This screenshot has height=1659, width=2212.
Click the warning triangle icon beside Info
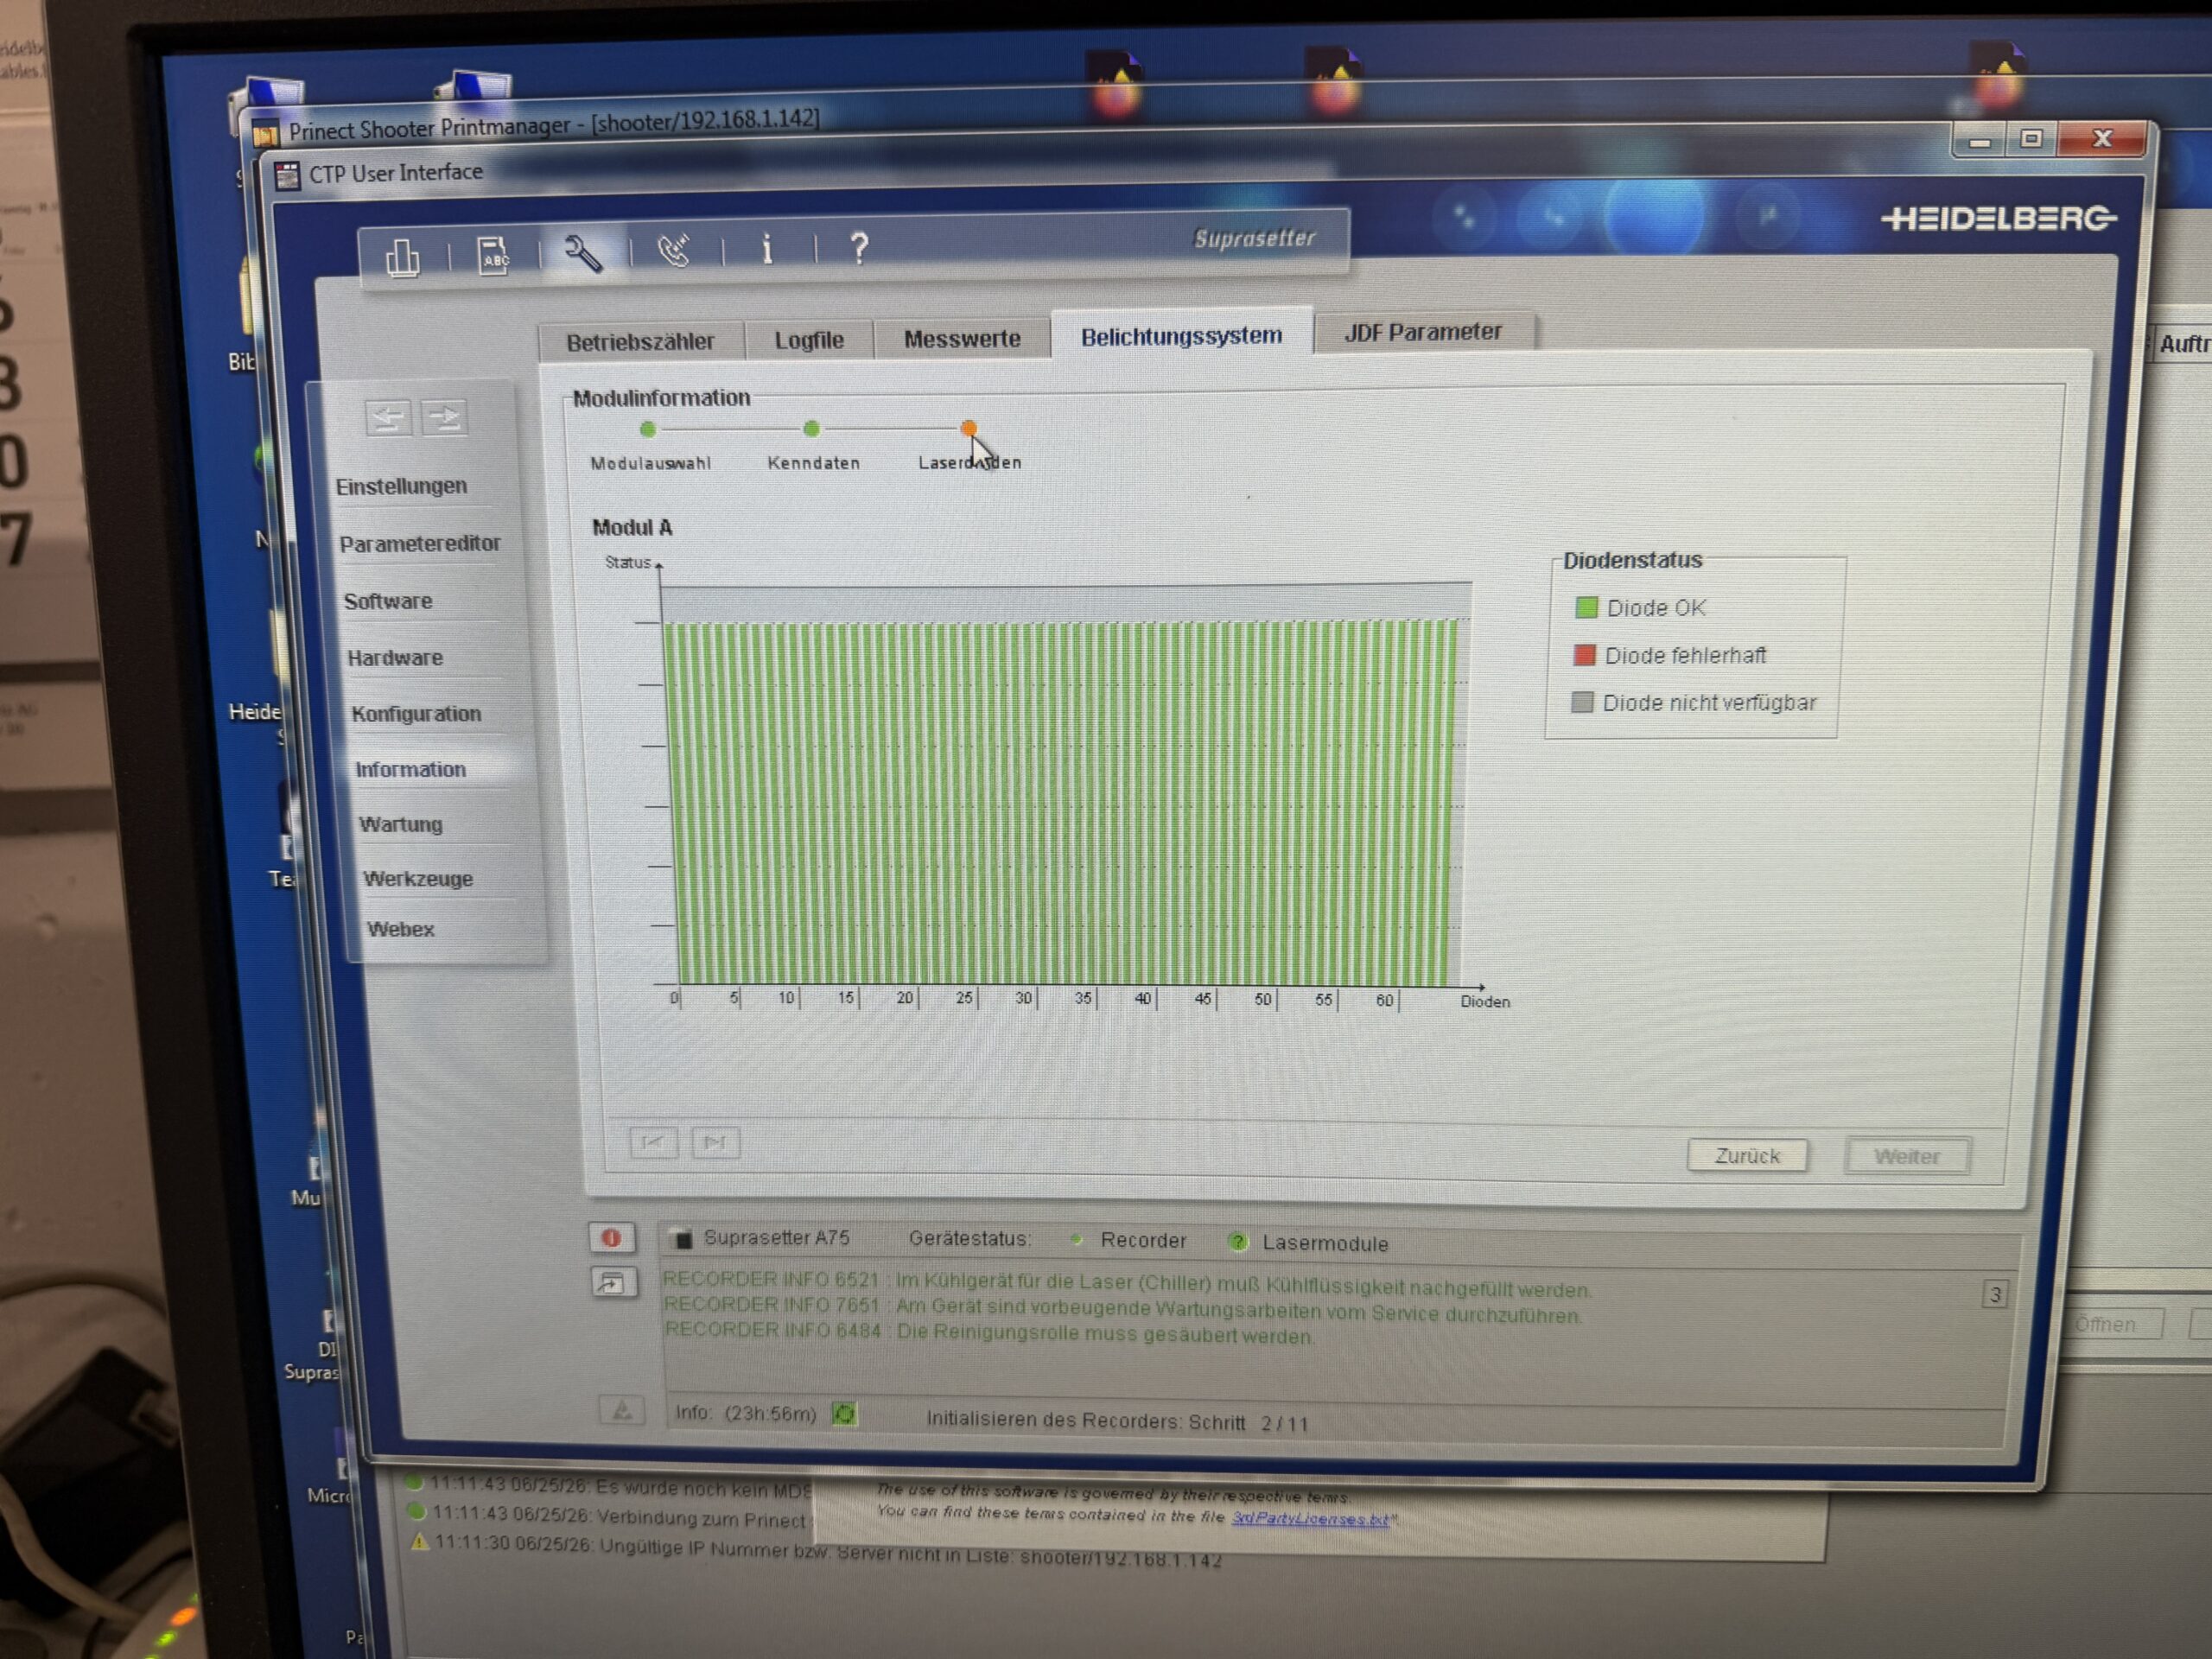[622, 1410]
